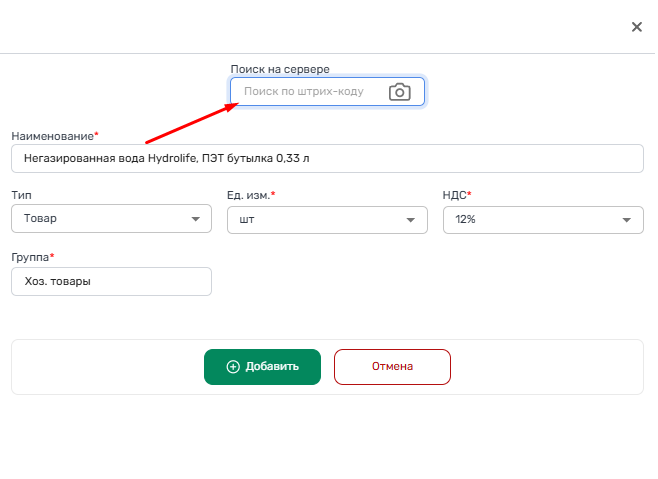
Task: Click the Ед. изм. label
Action: click(x=248, y=196)
